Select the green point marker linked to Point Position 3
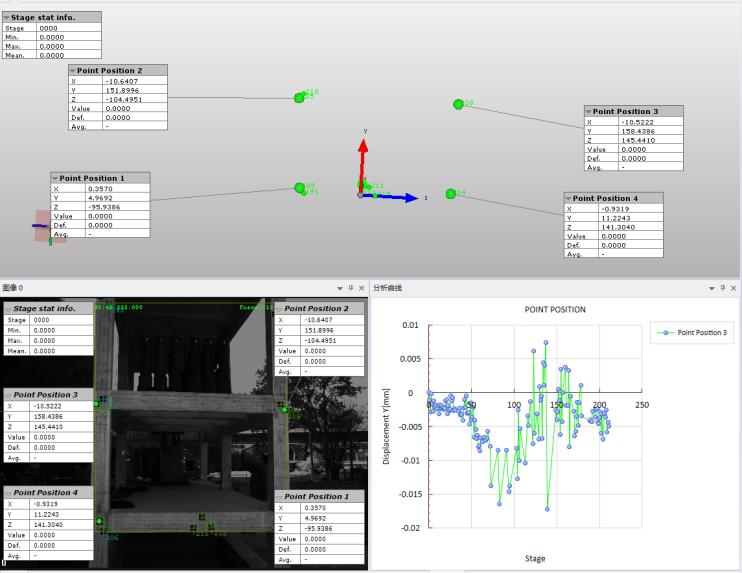 pos(459,104)
